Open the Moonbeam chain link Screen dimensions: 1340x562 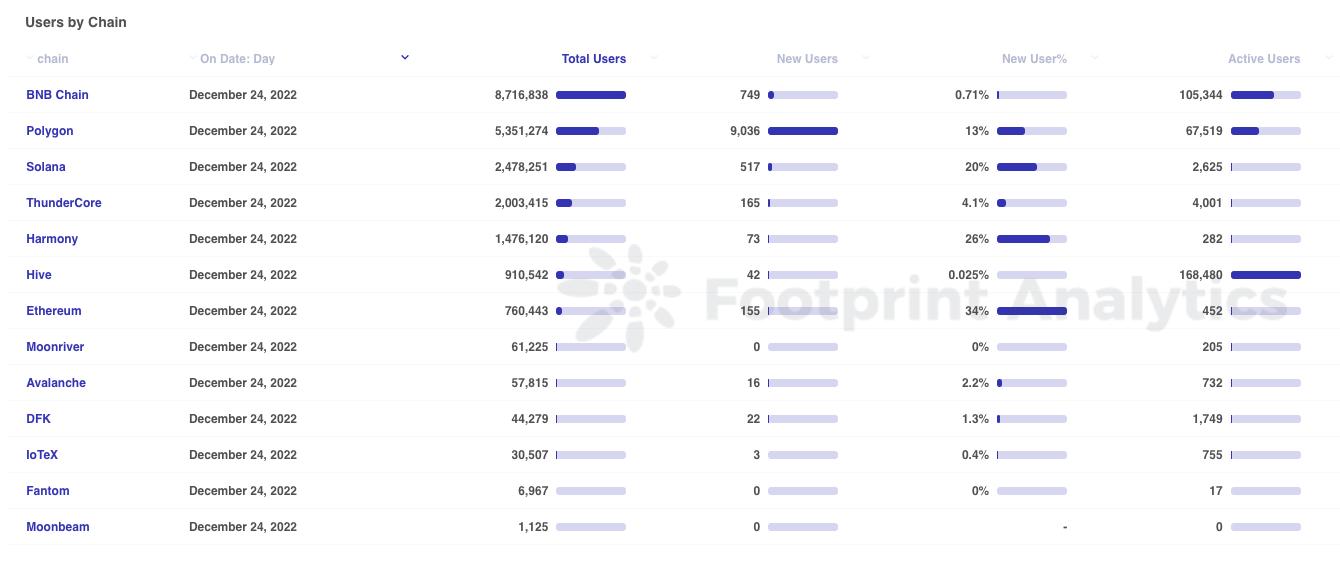click(58, 527)
